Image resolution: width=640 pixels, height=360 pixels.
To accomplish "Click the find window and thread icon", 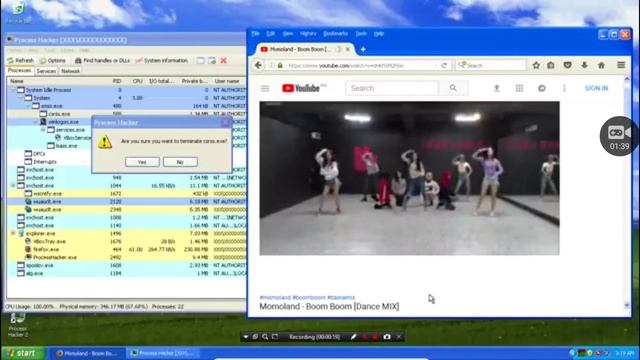I will [x=212, y=60].
